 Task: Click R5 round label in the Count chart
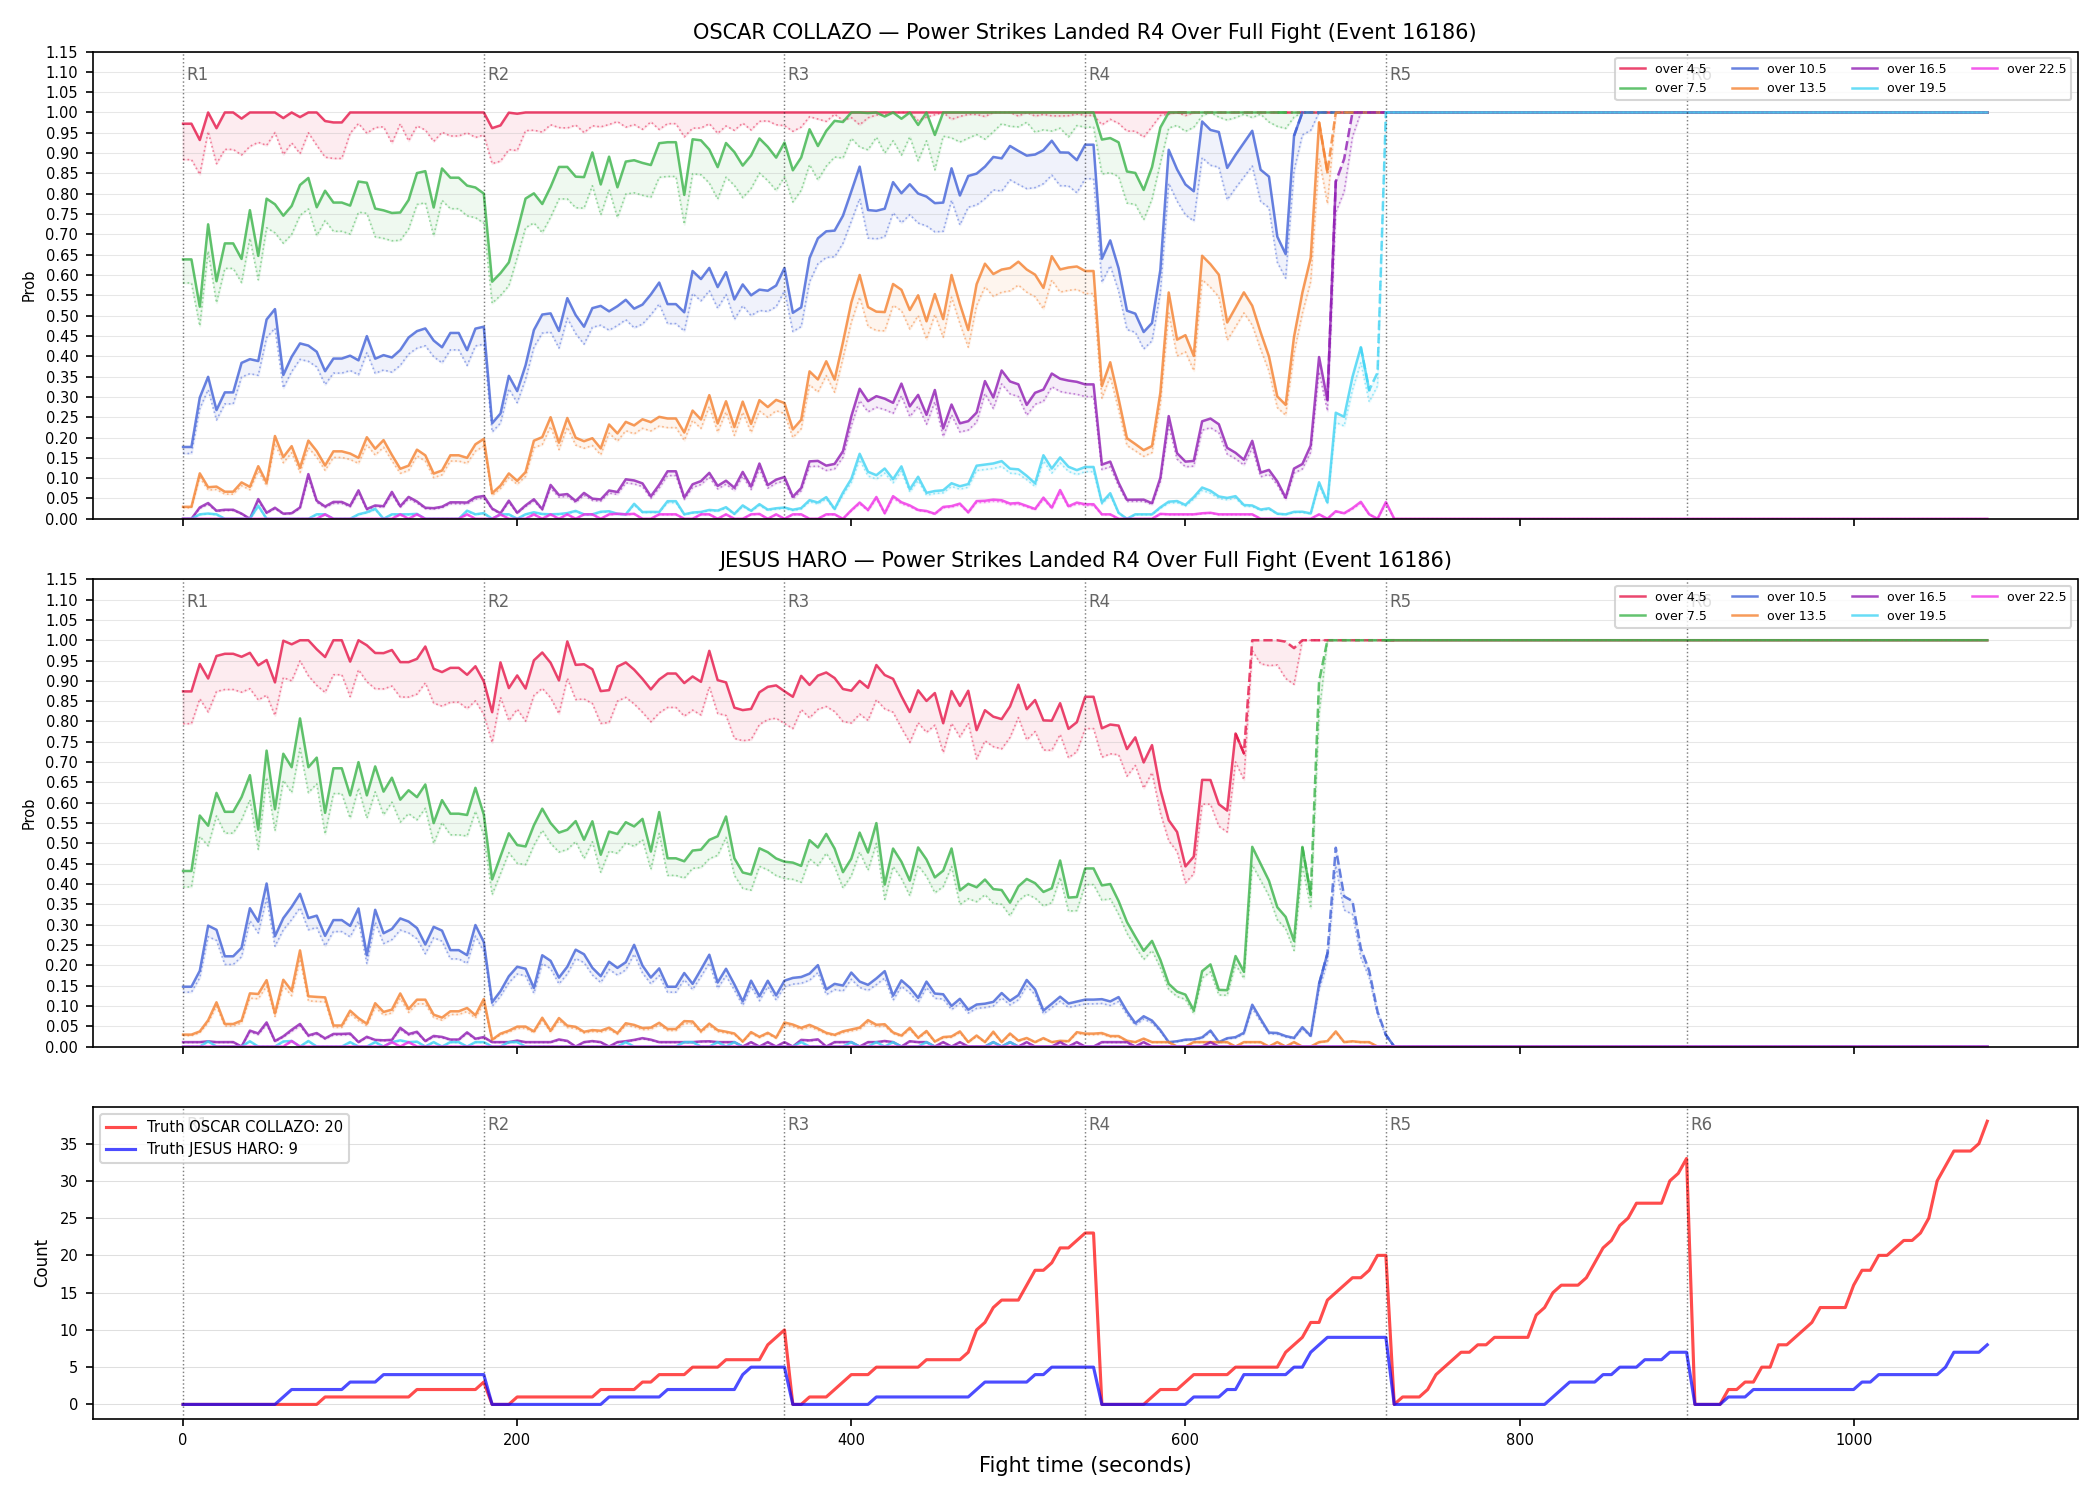1400,1124
